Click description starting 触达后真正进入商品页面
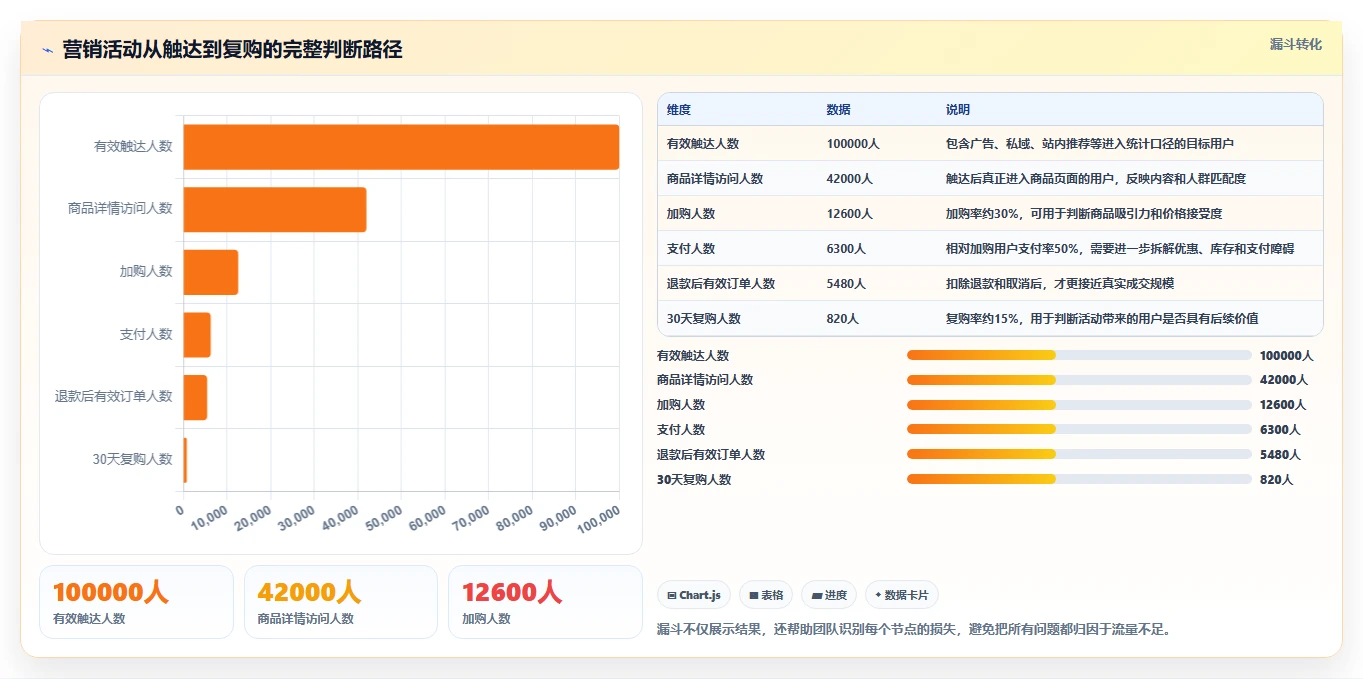 (1096, 179)
